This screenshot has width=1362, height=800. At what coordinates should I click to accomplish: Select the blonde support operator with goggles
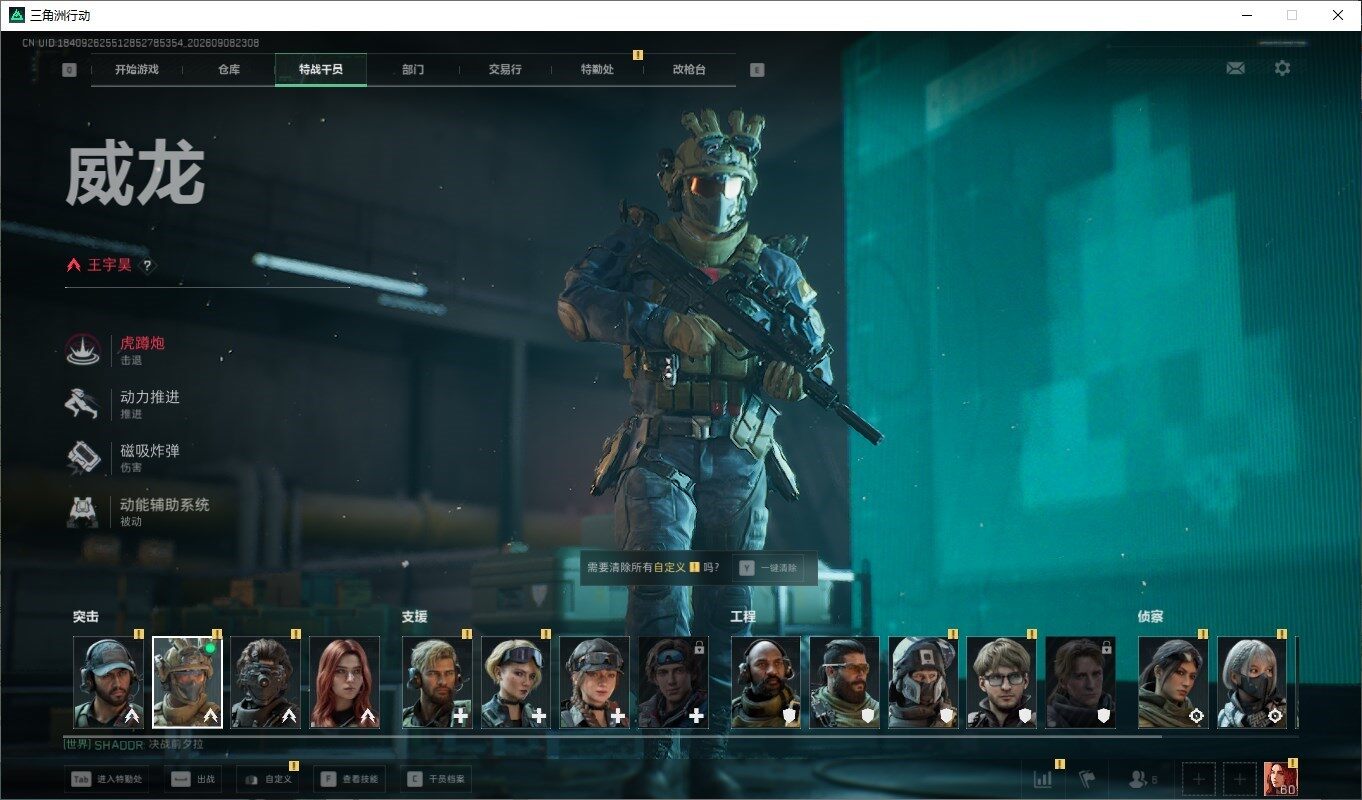[x=516, y=682]
